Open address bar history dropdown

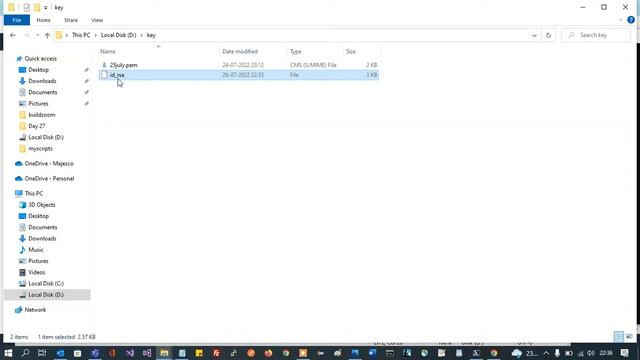(x=534, y=35)
